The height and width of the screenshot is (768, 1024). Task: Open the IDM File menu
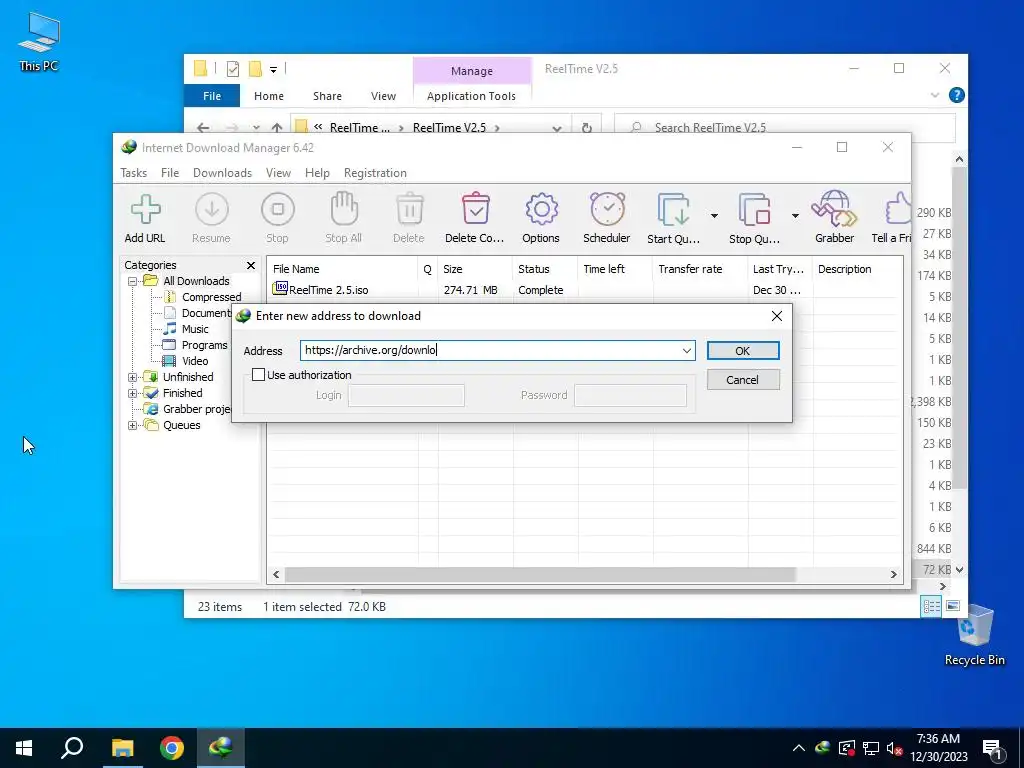170,173
